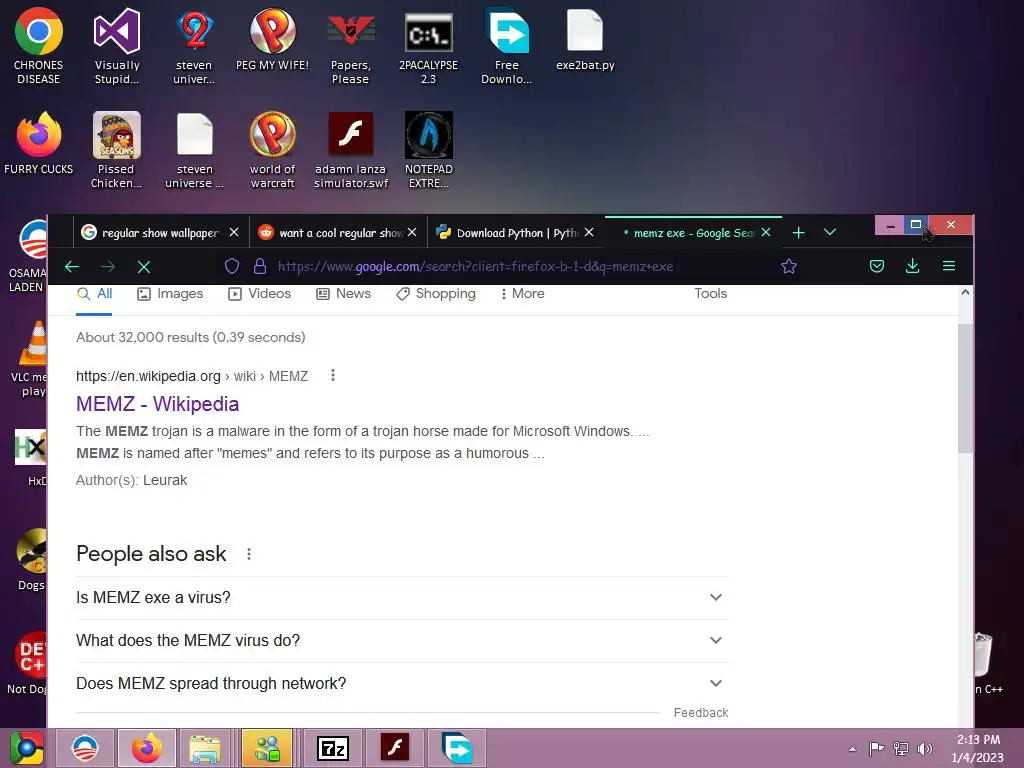The height and width of the screenshot is (768, 1024).
Task: Open the CHRONES DISEASE Chrome desktop icon
Action: [x=39, y=46]
